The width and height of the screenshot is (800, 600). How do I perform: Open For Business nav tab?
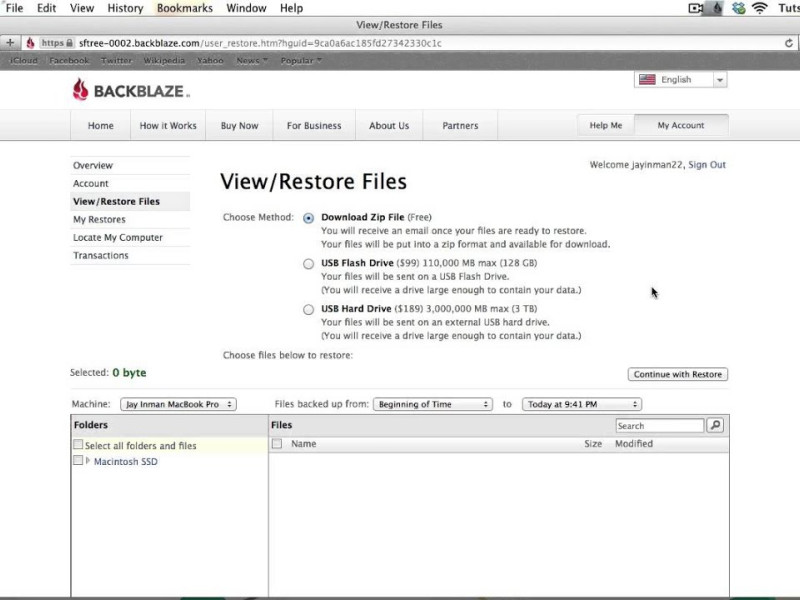pyautogui.click(x=314, y=126)
